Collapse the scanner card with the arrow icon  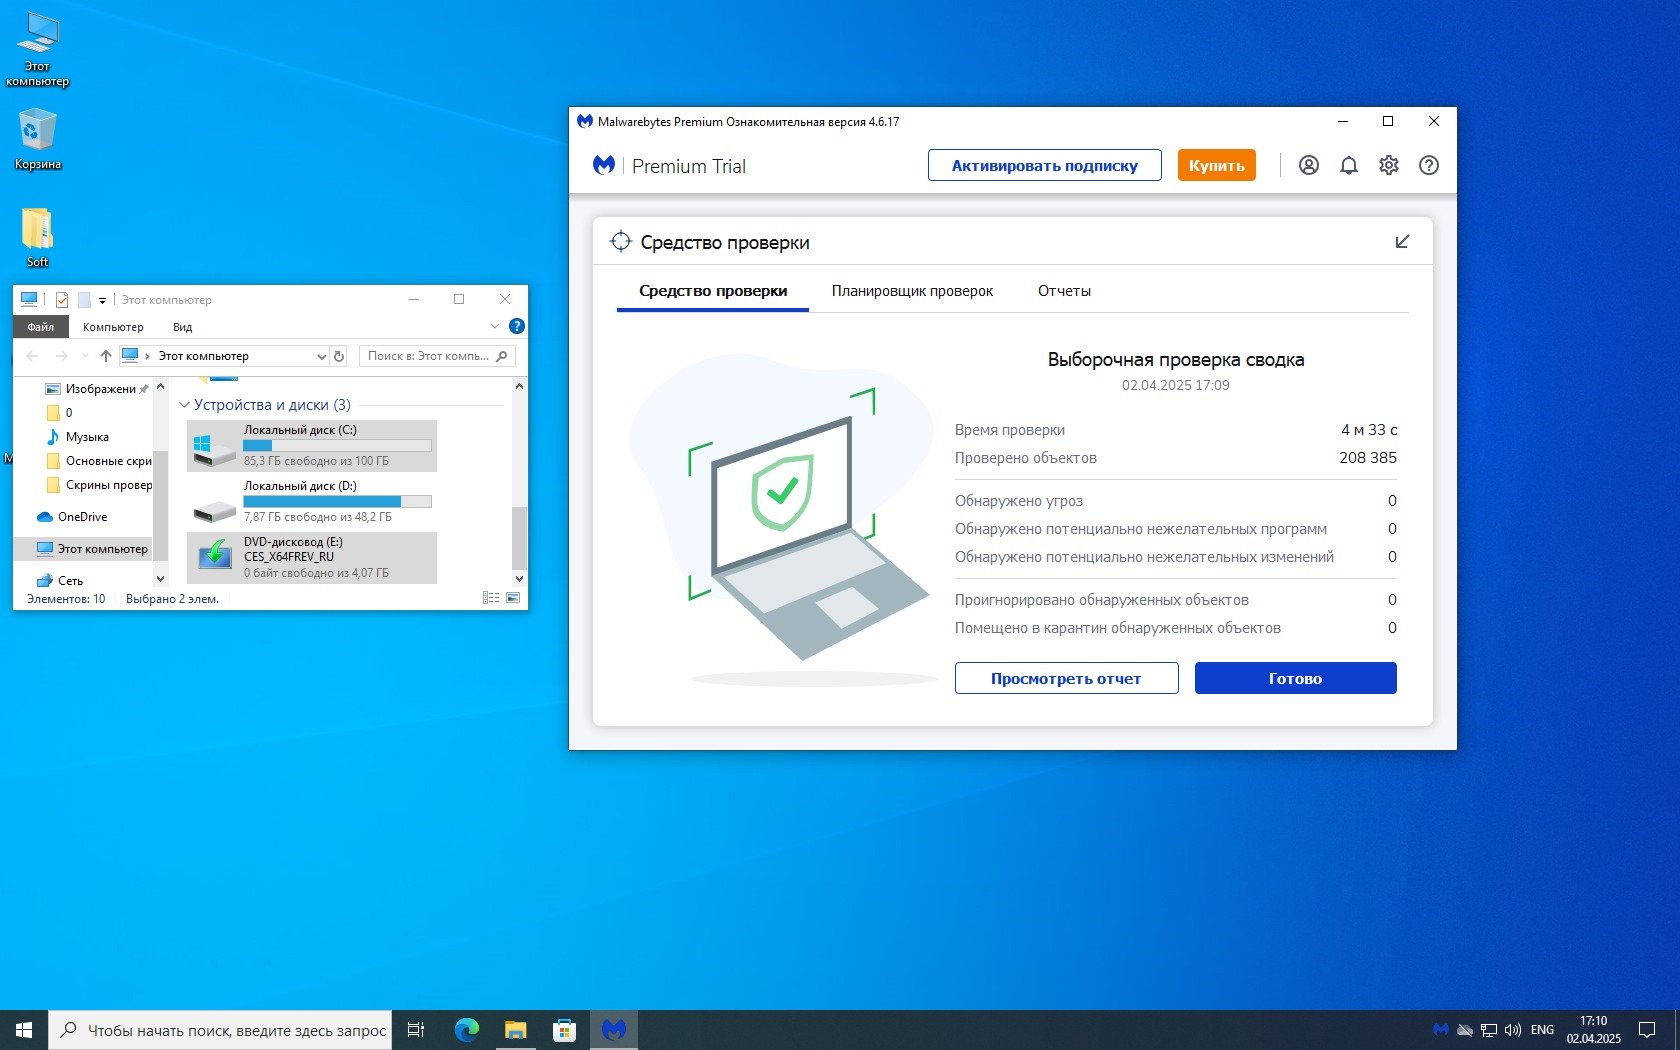pos(1402,242)
